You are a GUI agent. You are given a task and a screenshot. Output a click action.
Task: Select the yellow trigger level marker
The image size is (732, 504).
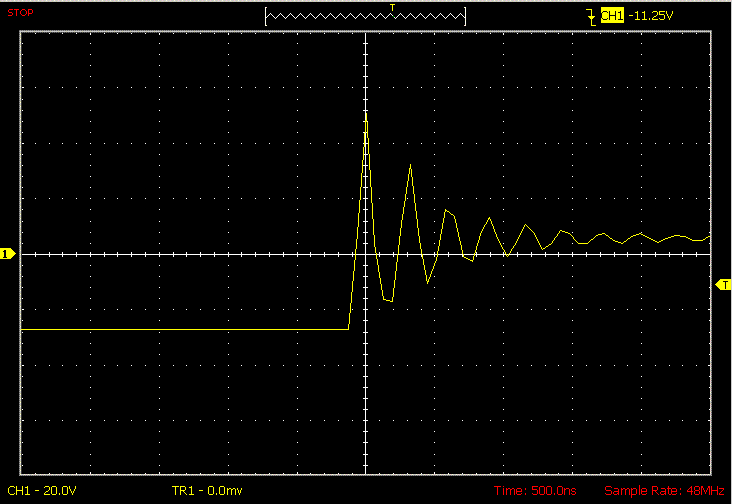tap(723, 284)
